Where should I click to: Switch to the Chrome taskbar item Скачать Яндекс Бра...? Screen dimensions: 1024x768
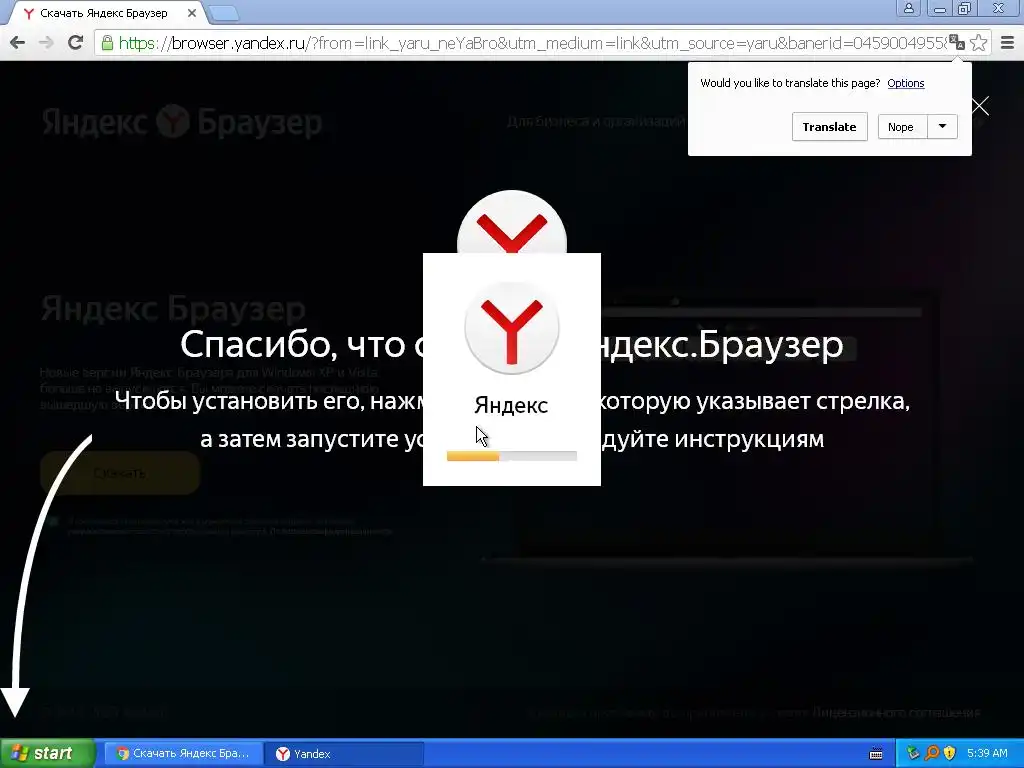click(x=184, y=754)
